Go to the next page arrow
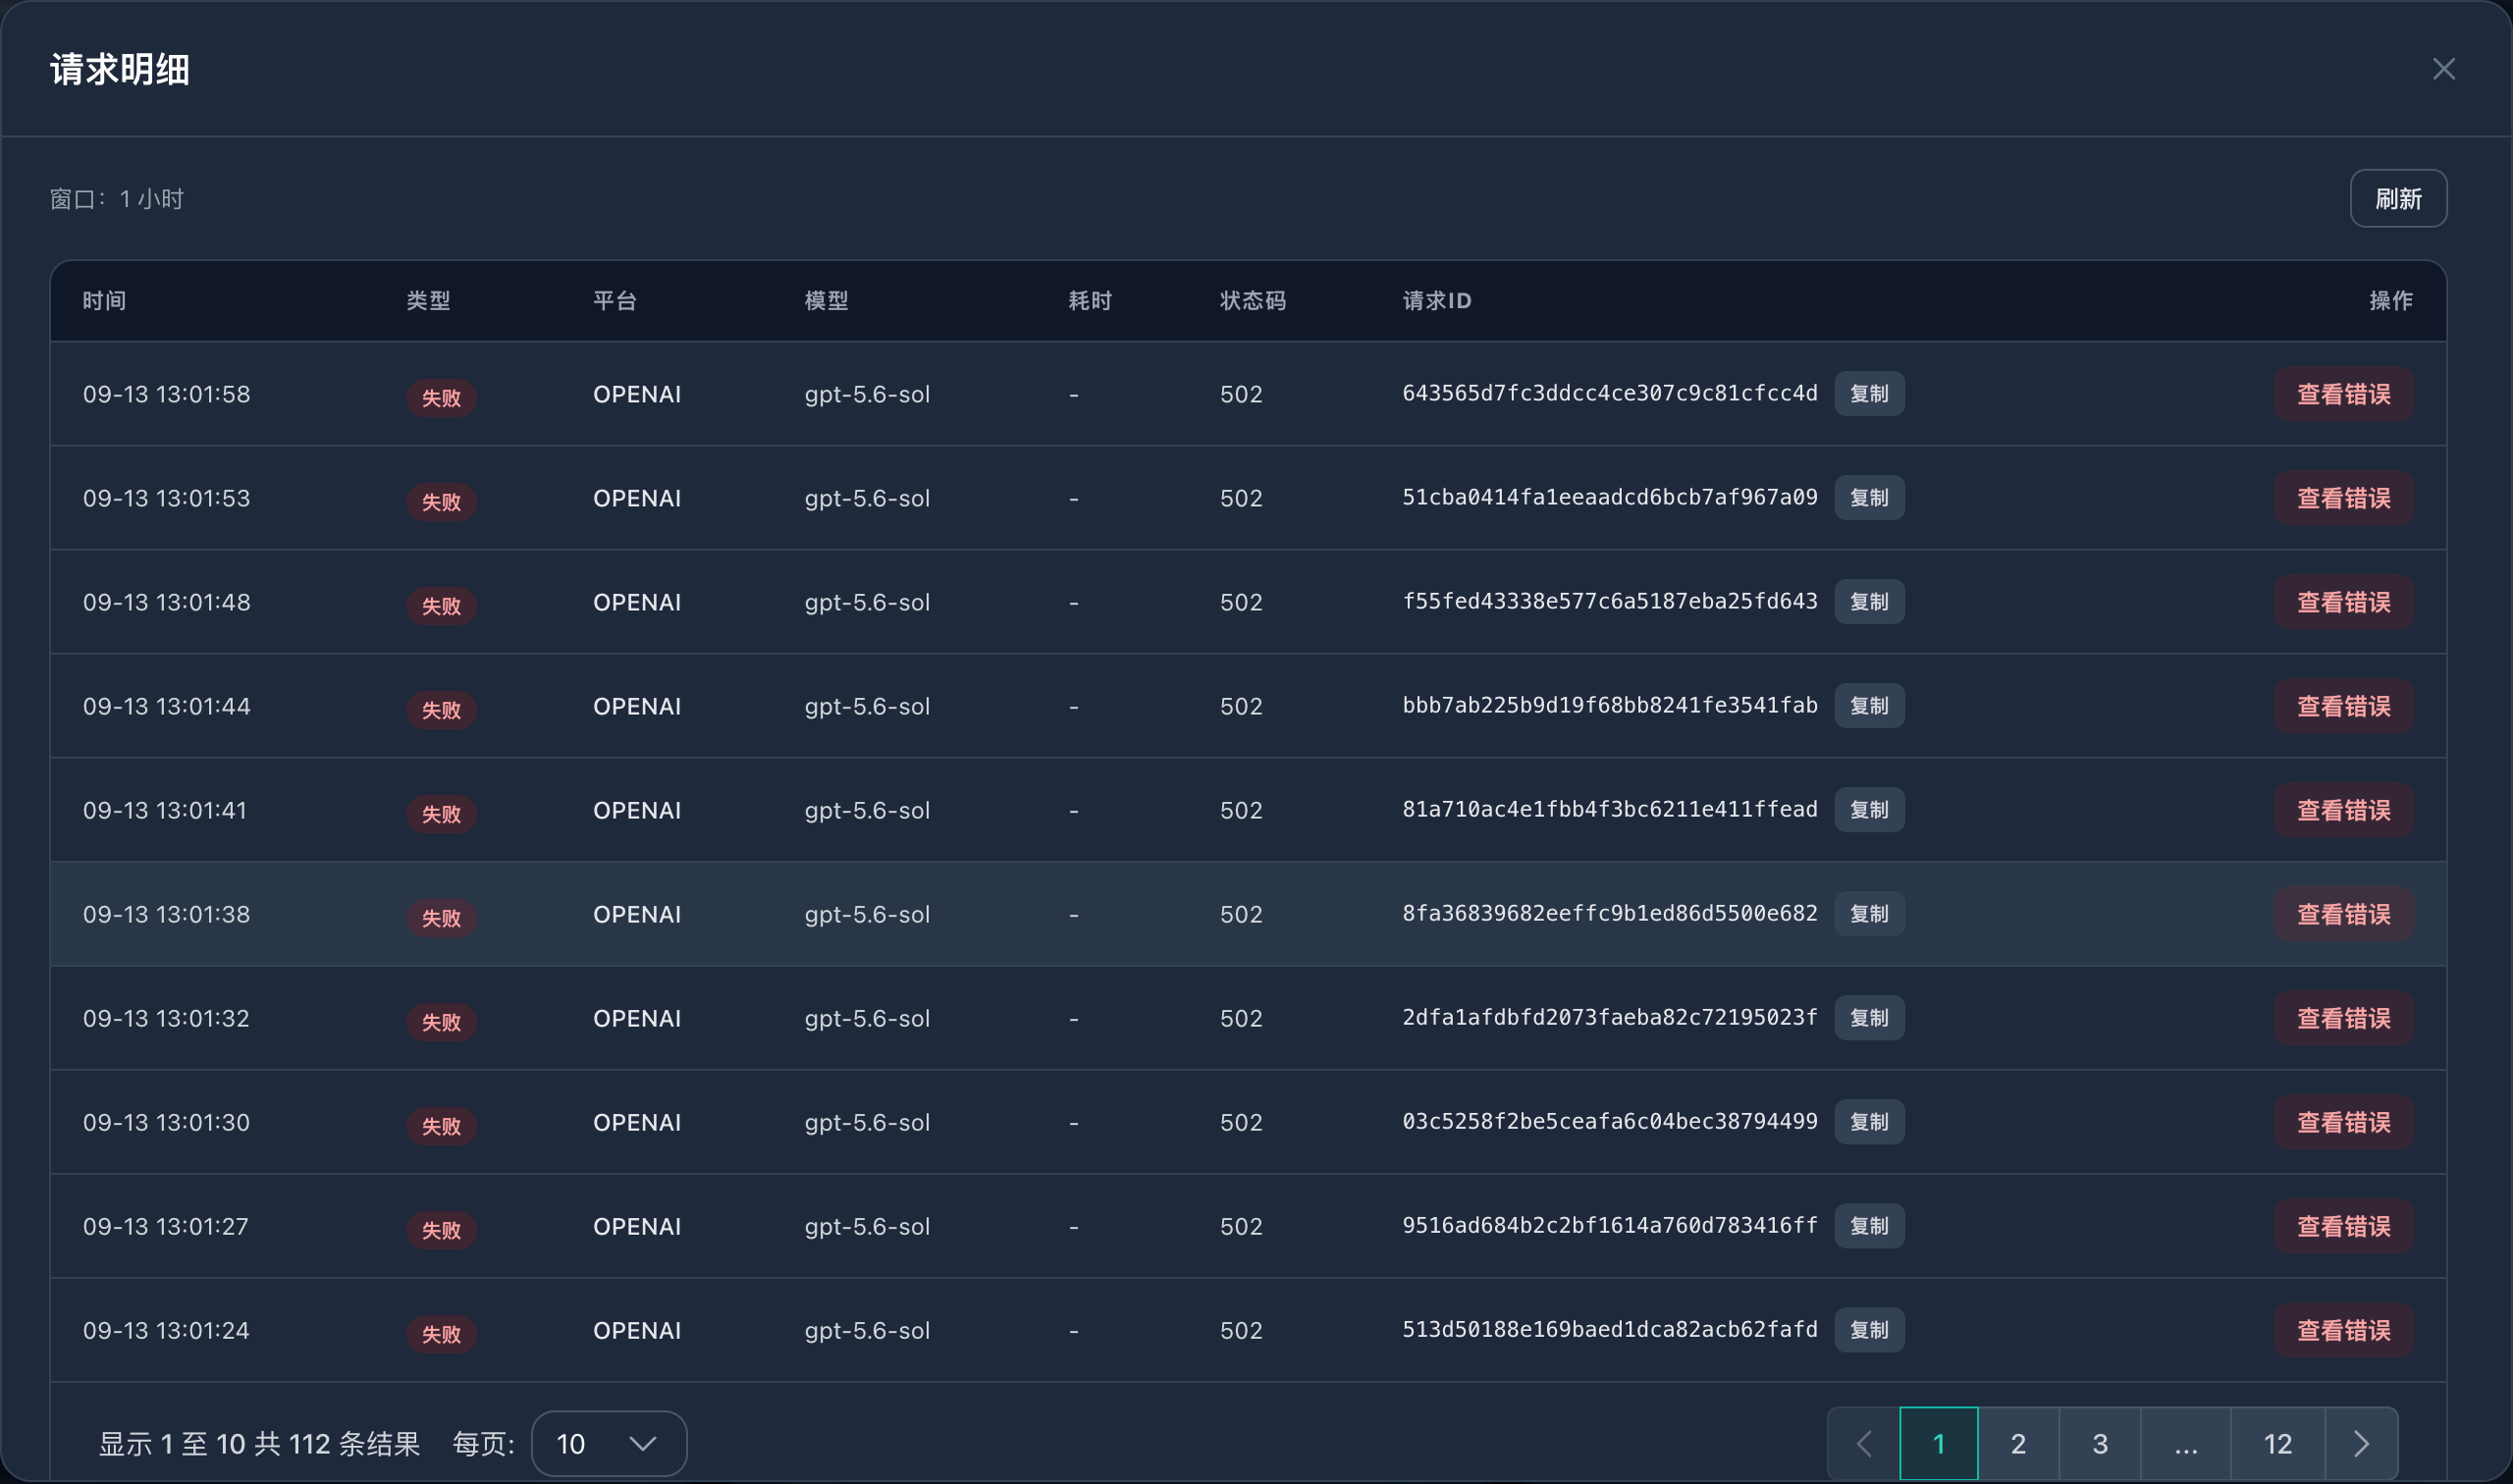This screenshot has width=2513, height=1484. 2361,1444
